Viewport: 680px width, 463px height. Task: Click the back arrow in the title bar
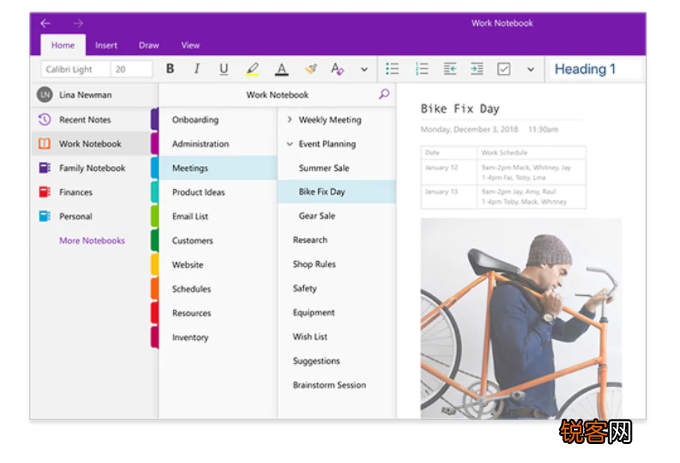click(x=46, y=23)
